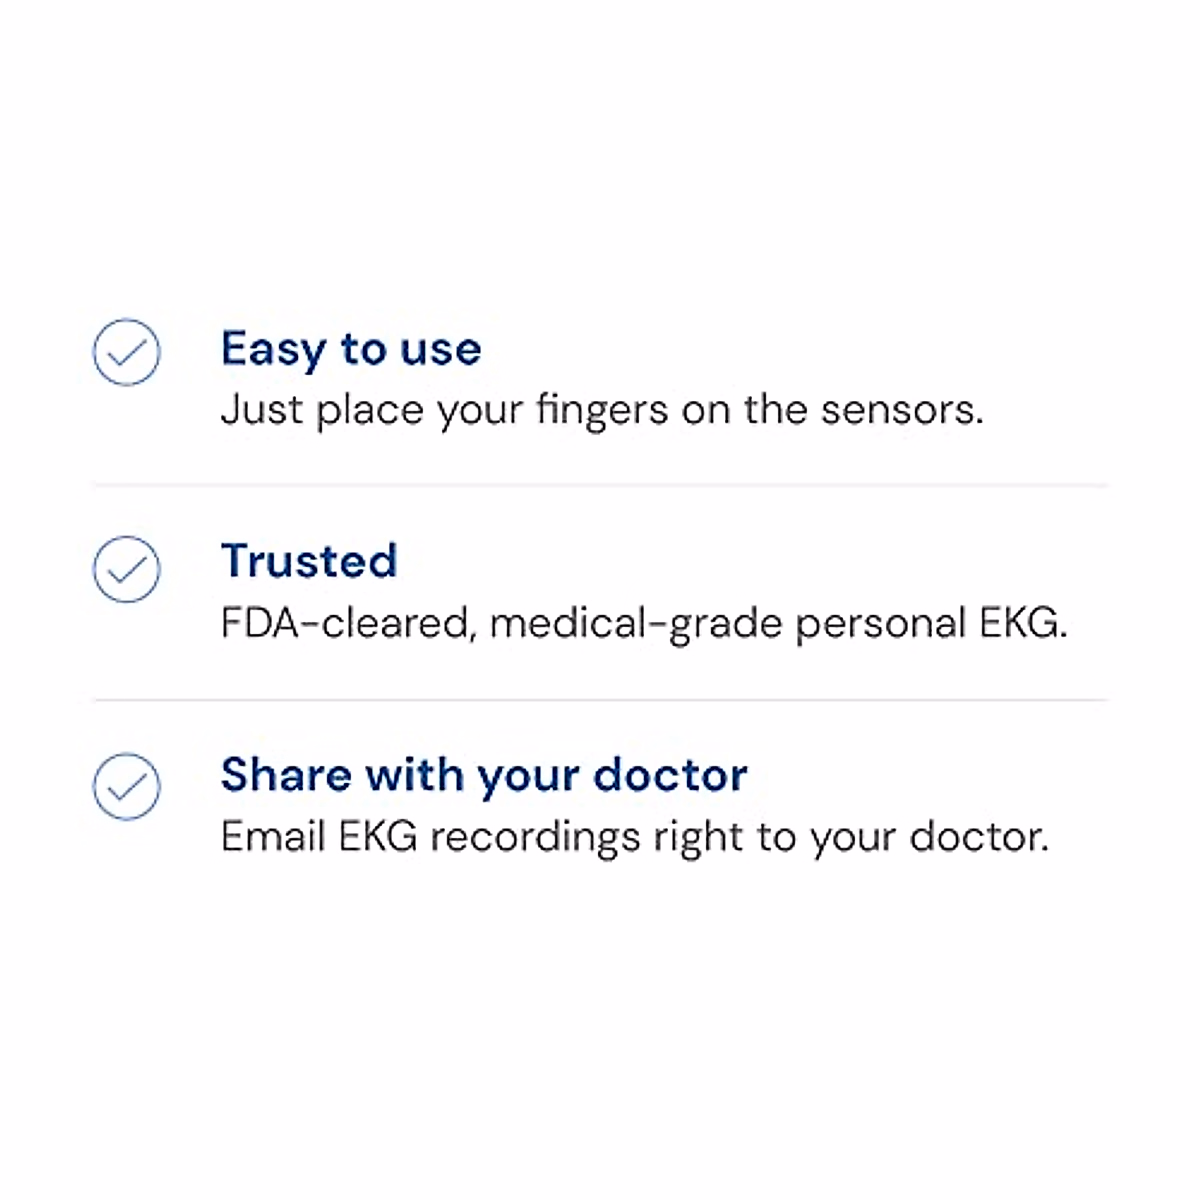Viewport: 1200px width, 1200px height.
Task: Click the "Just place your fingers" description line
Action: pyautogui.click(x=602, y=410)
